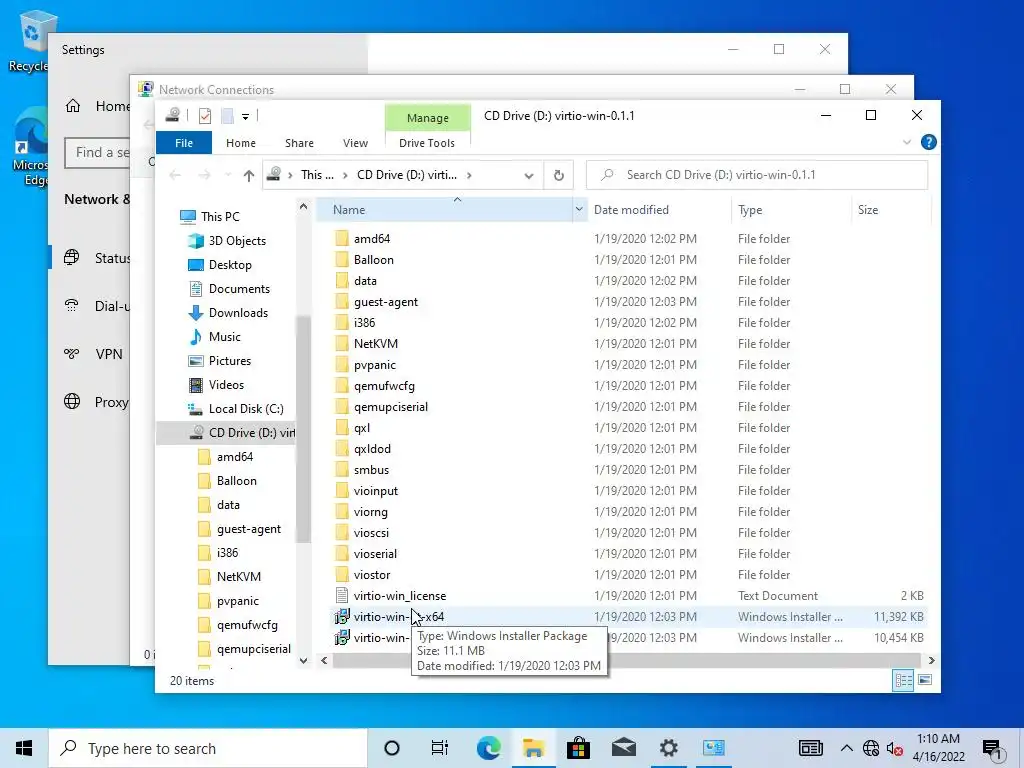1024x768 pixels.
Task: Click the This PC breadcrumb segment
Action: coord(317,175)
